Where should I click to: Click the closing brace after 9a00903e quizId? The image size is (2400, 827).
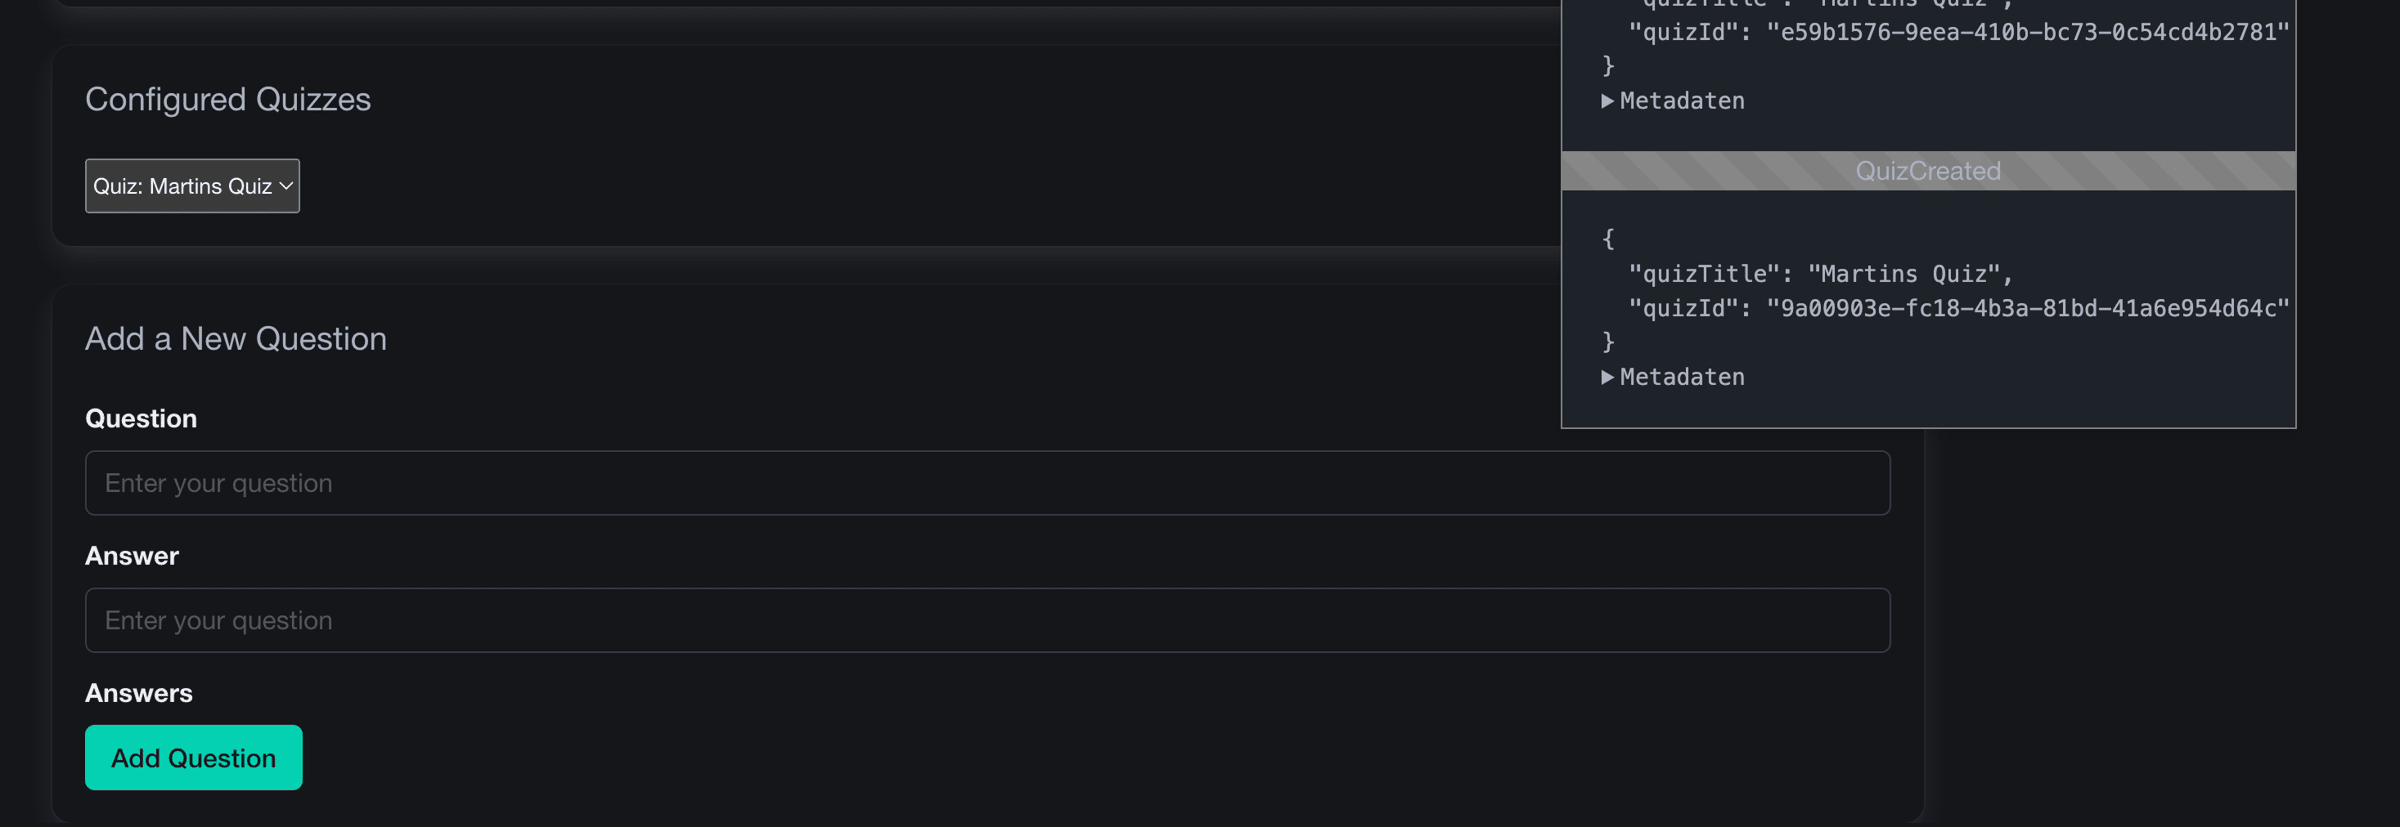coord(1608,342)
